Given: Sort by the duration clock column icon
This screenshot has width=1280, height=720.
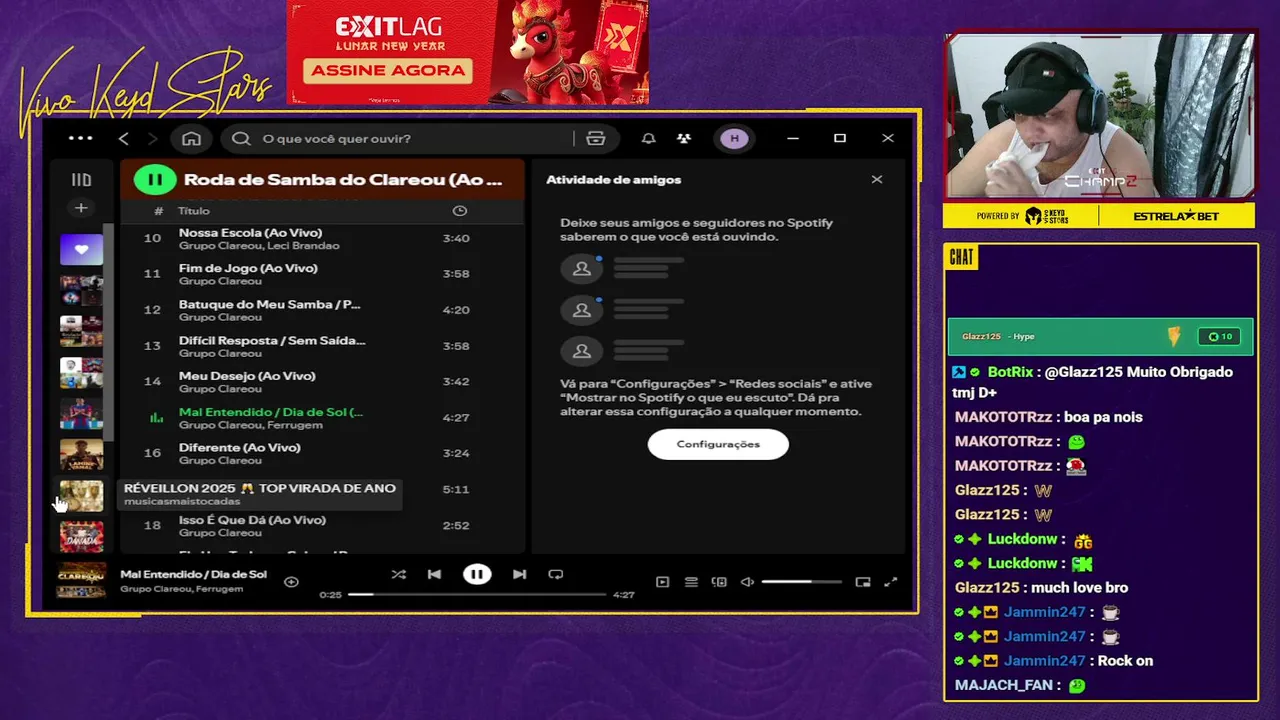Looking at the screenshot, I should (460, 211).
